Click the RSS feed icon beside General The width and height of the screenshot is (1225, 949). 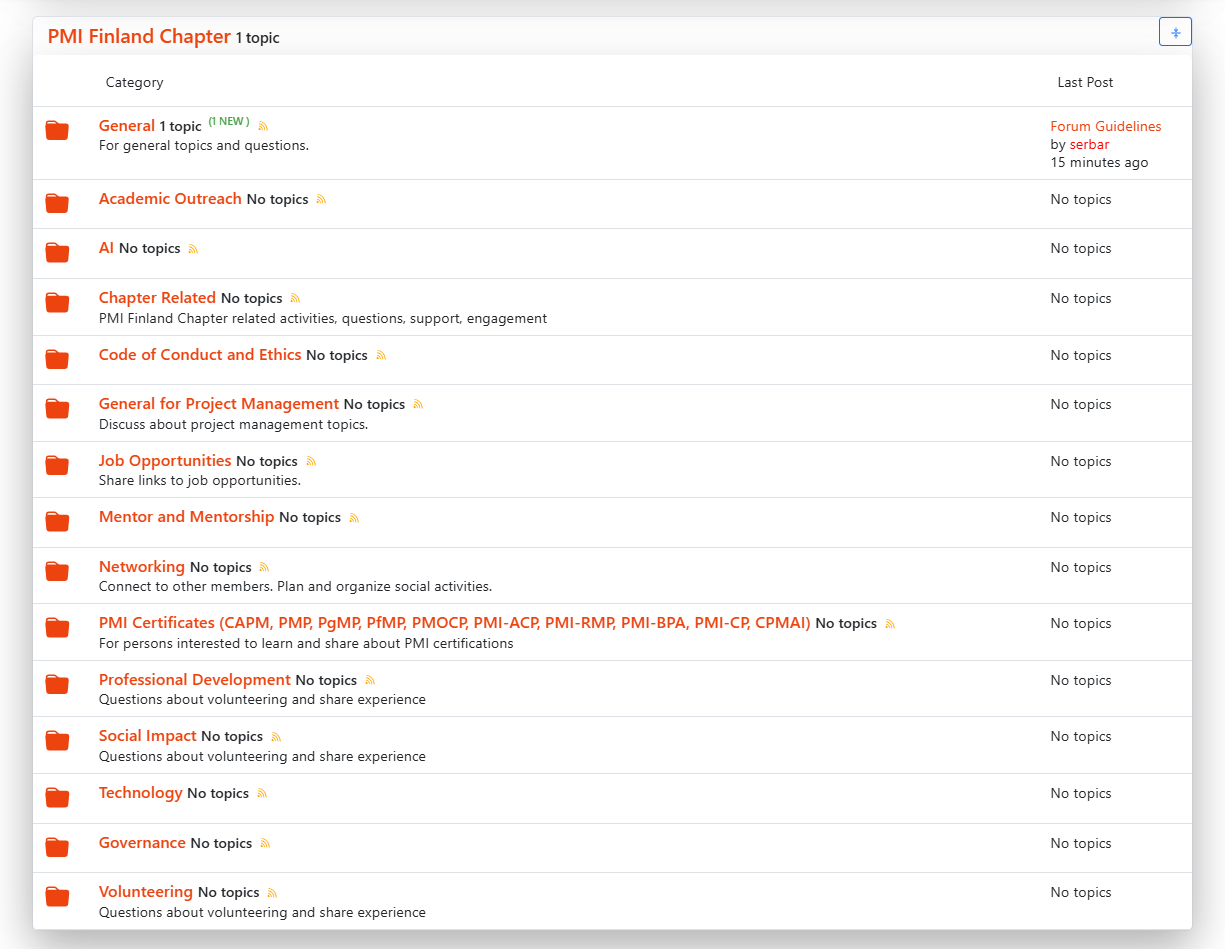click(x=264, y=127)
